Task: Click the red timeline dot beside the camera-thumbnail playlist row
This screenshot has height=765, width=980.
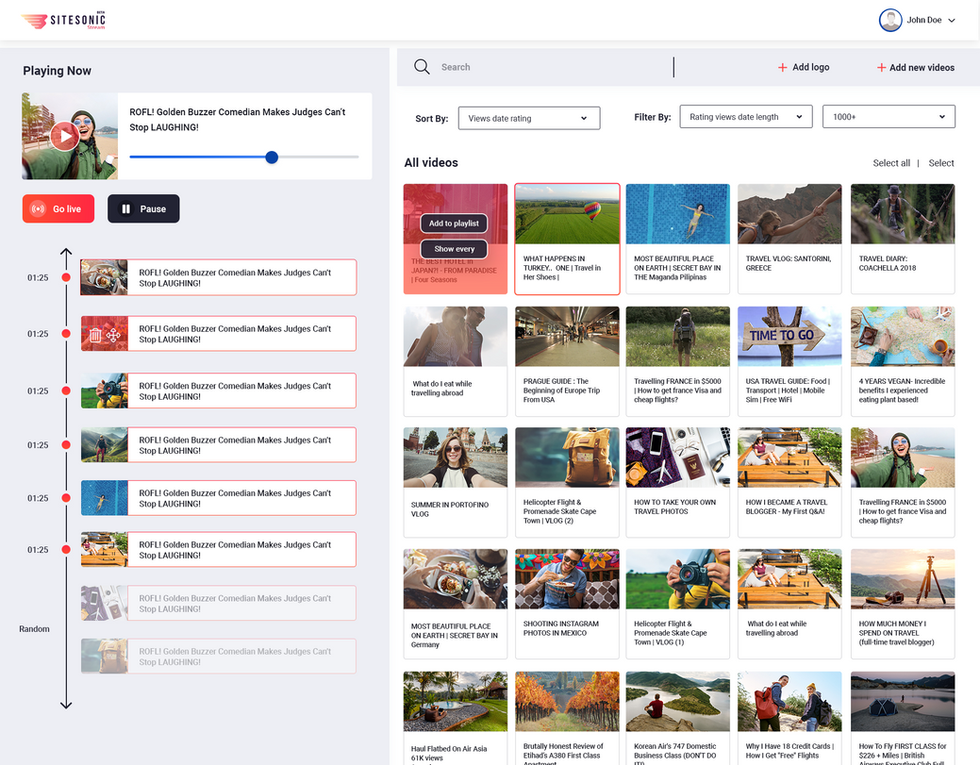Action: coord(66,391)
